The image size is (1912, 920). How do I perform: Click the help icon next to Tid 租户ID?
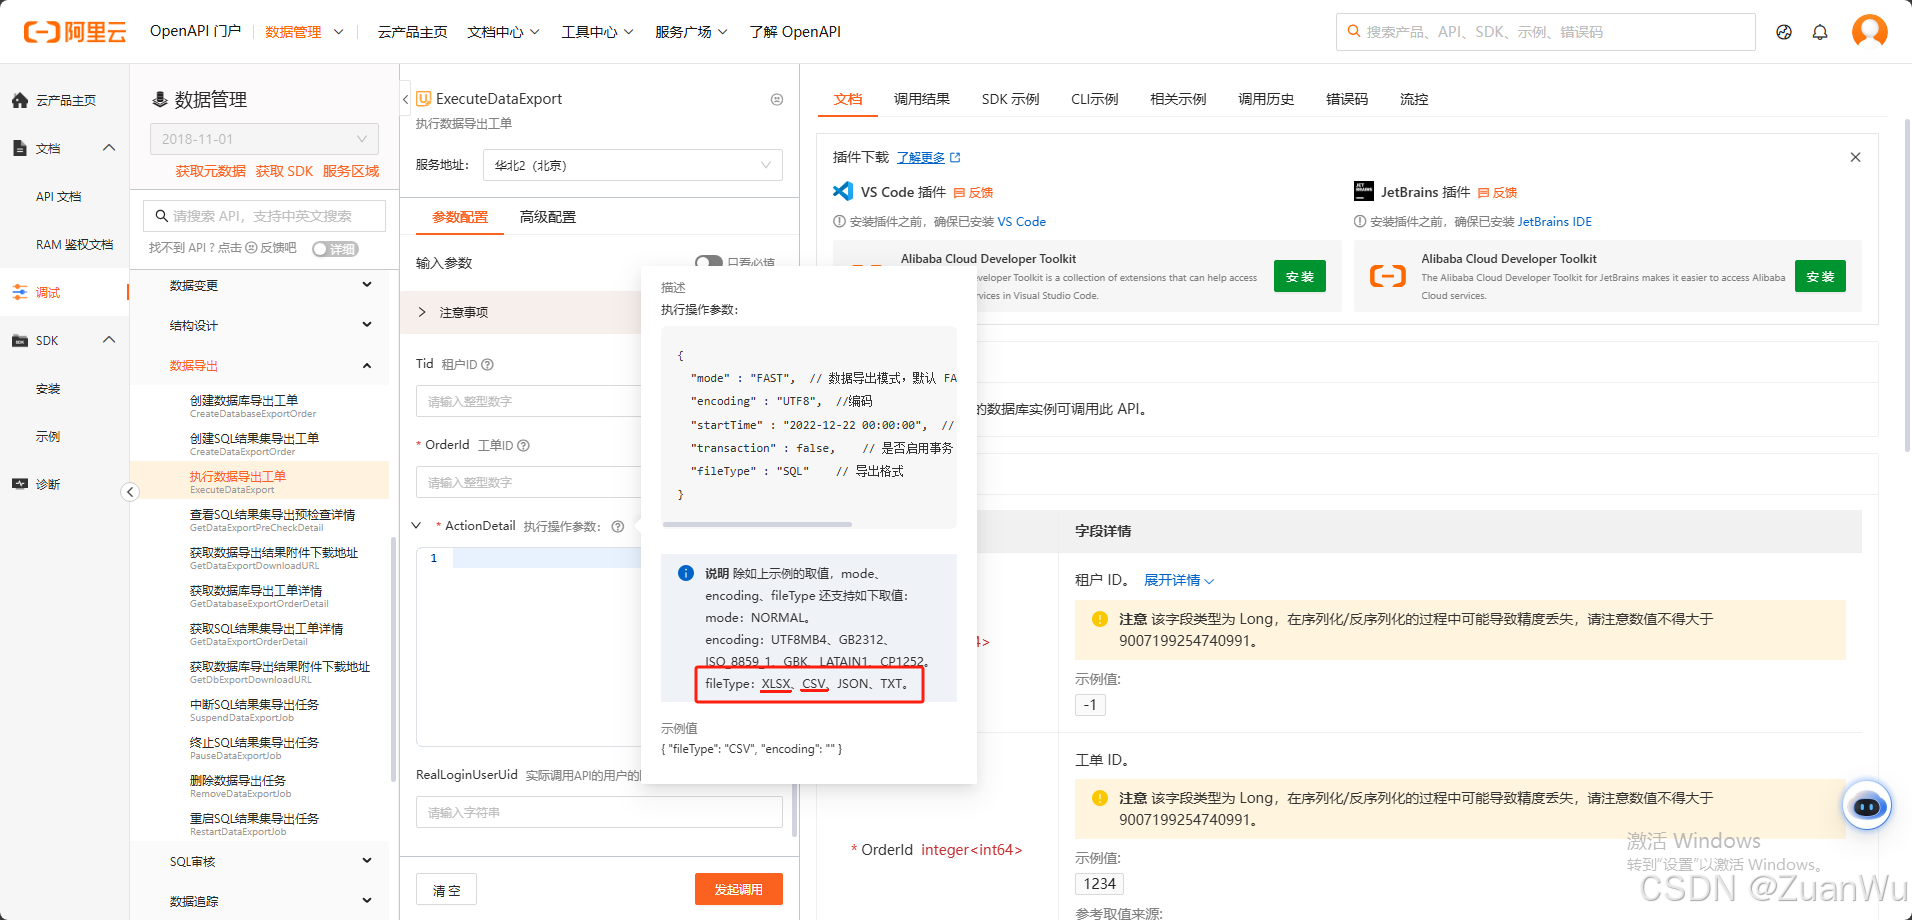click(x=488, y=365)
